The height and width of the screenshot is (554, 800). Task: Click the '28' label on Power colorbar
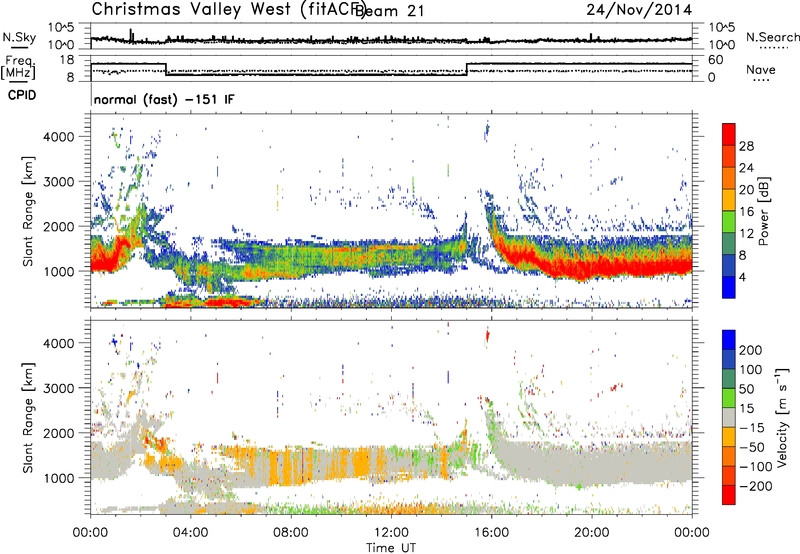[x=746, y=146]
